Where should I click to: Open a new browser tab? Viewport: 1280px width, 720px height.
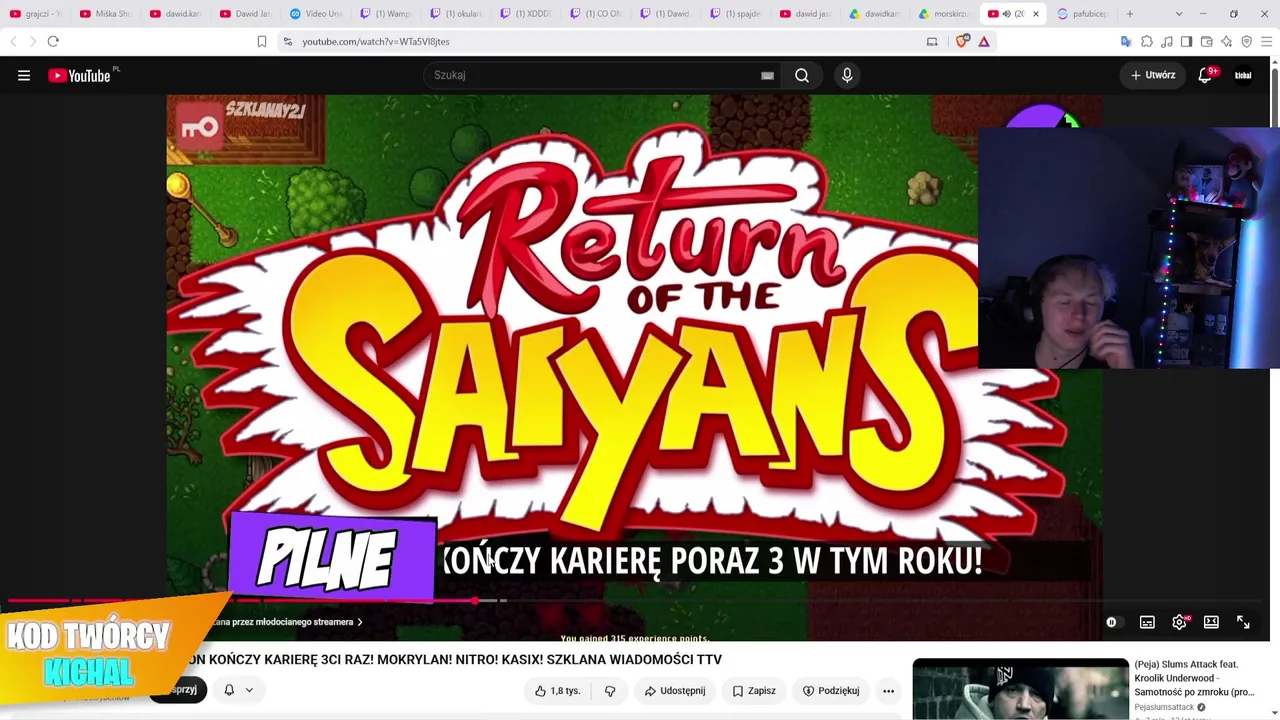click(x=1130, y=14)
